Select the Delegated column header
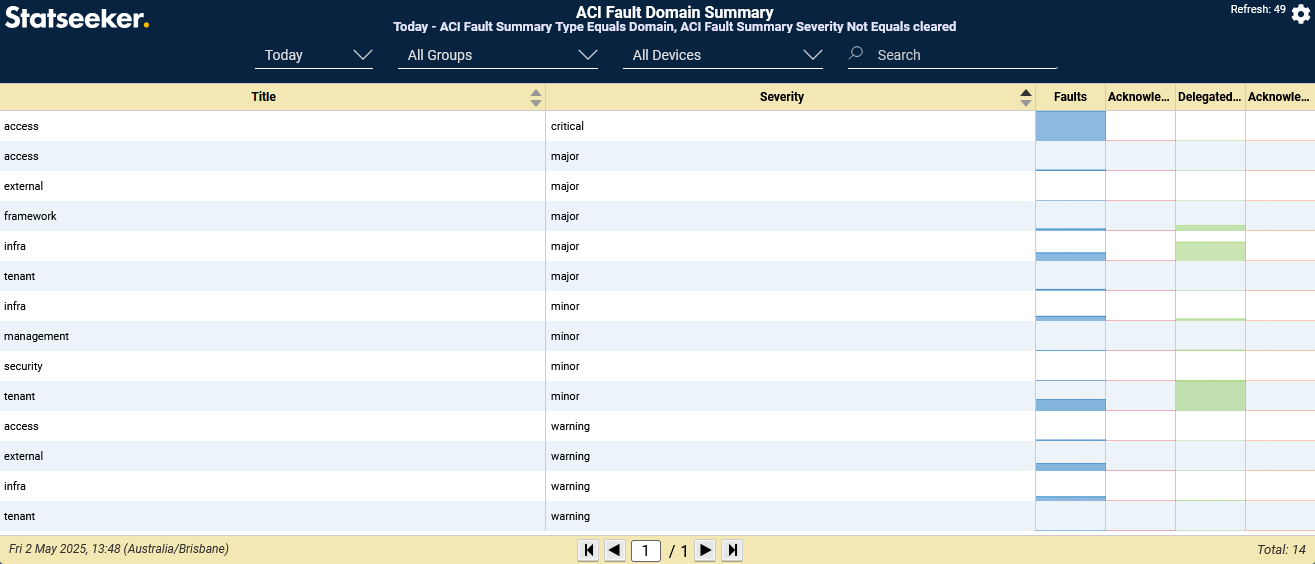1315x564 pixels. (x=1210, y=97)
